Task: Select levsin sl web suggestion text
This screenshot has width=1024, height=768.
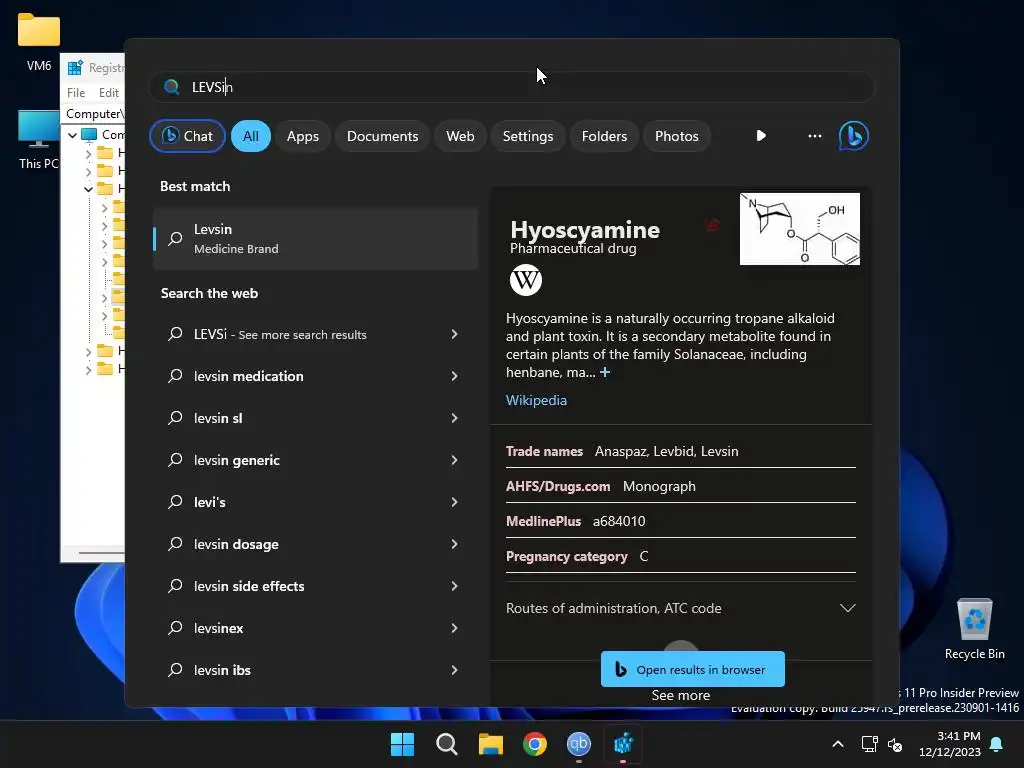Action: point(217,418)
